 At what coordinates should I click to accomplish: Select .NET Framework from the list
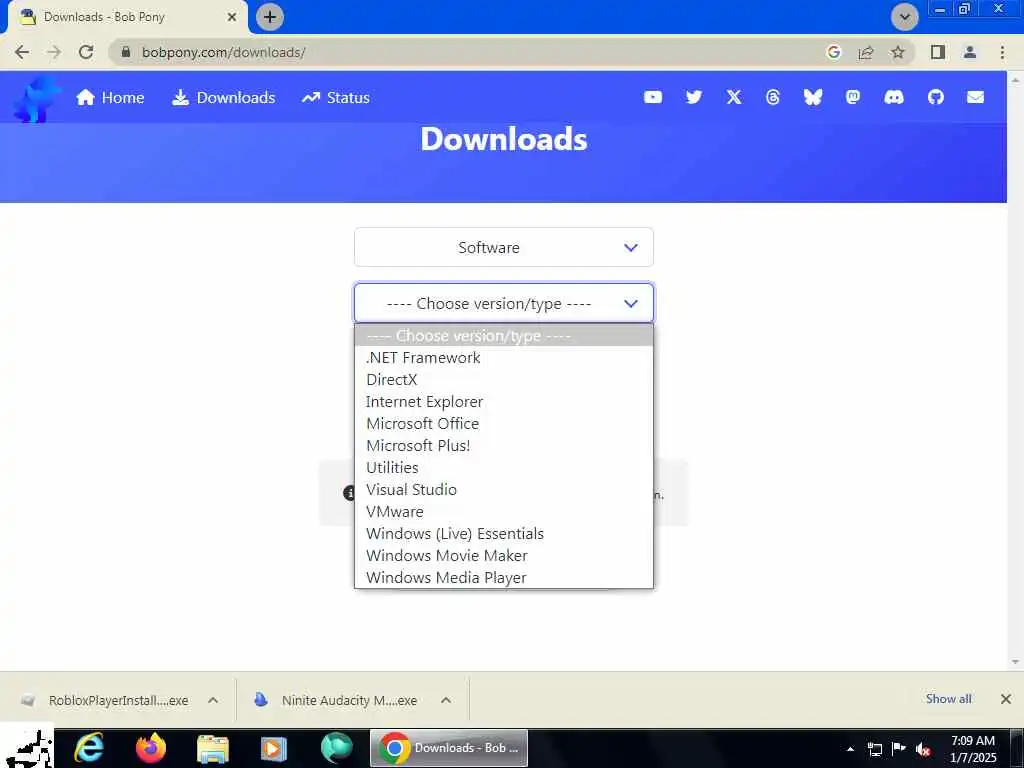tap(504, 358)
